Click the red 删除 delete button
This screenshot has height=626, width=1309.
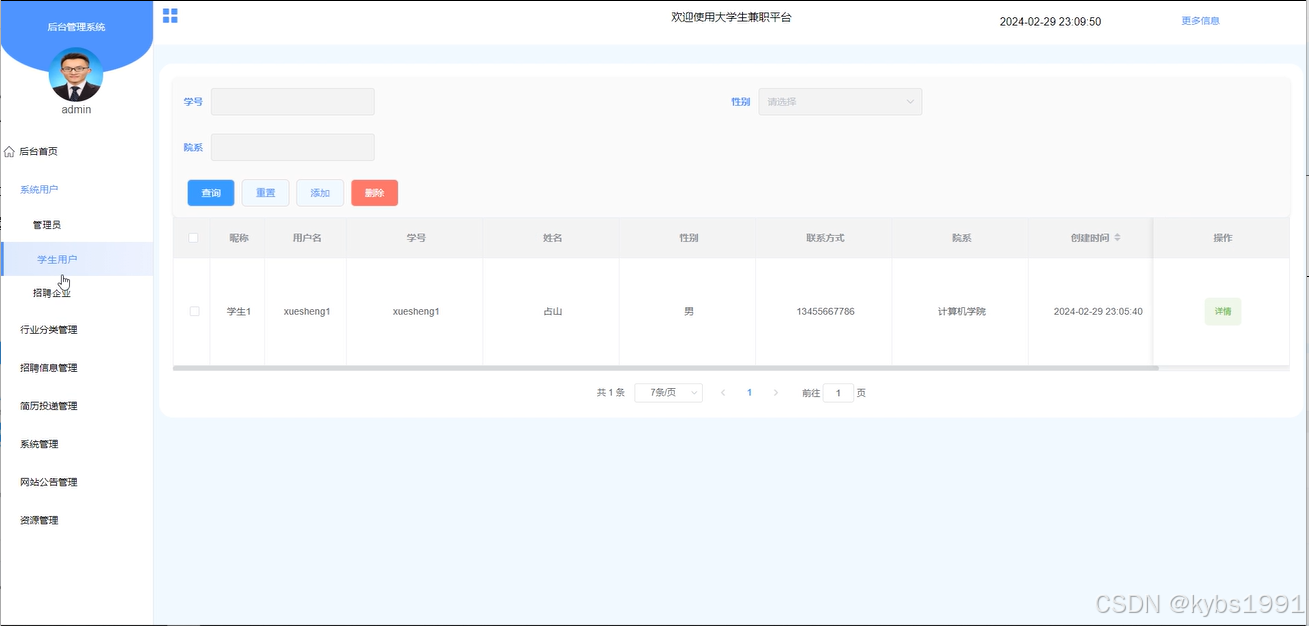(x=374, y=193)
